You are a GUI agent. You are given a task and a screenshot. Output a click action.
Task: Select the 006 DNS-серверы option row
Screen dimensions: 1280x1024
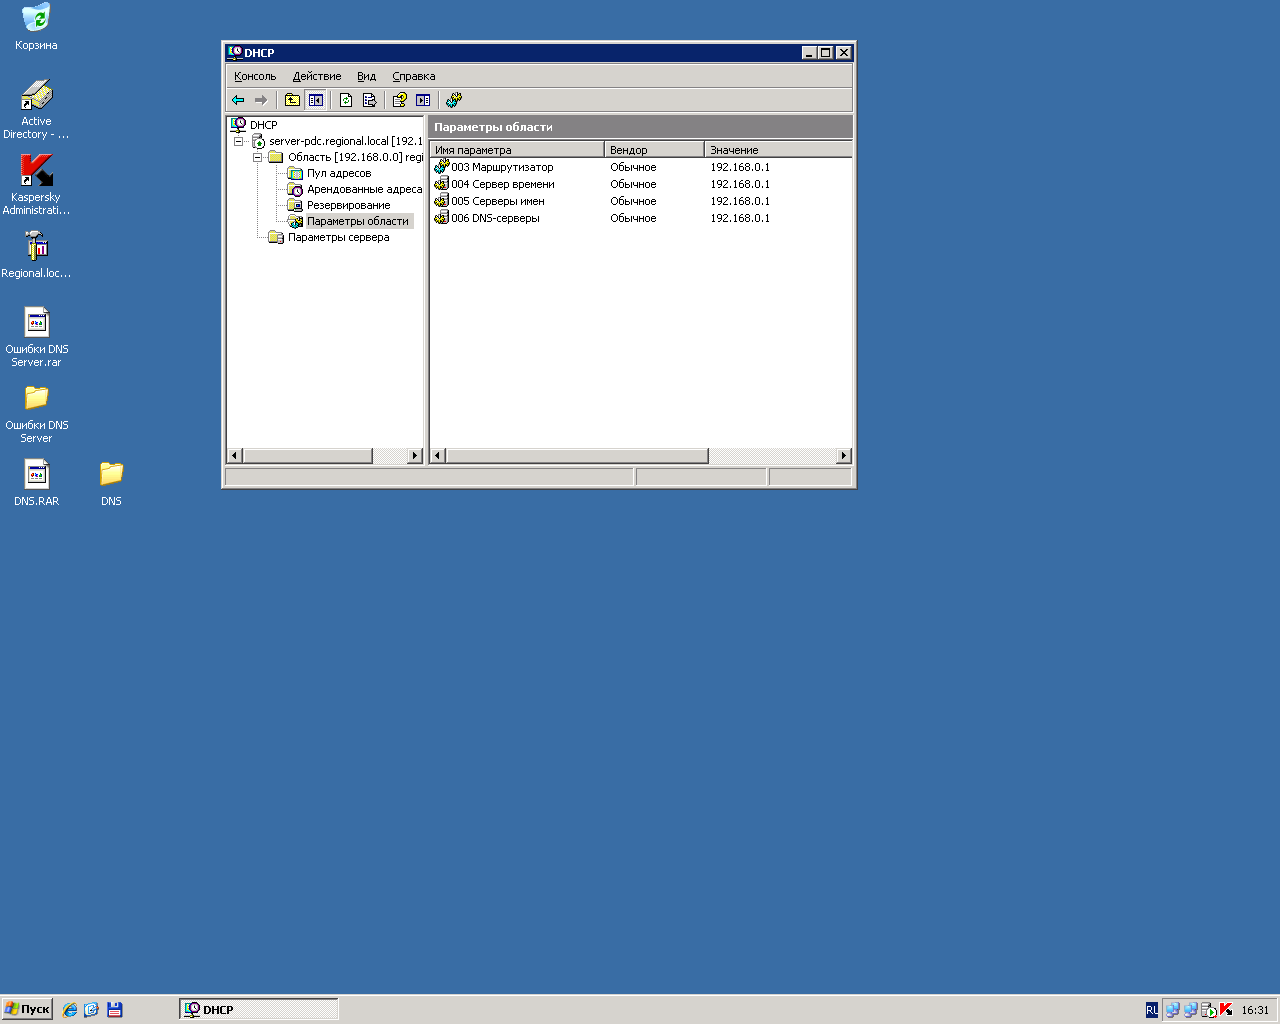point(641,218)
